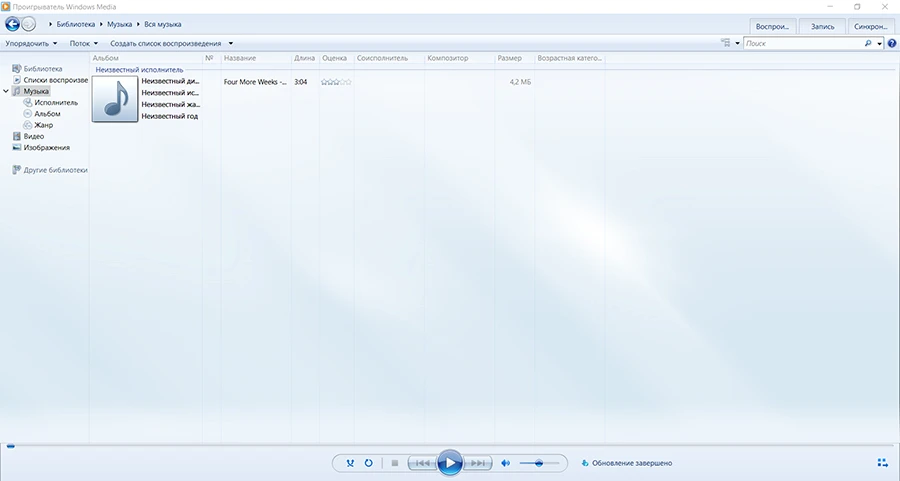The width and height of the screenshot is (900, 481).
Task: Toggle shuffle mode in playback controls
Action: pos(349,463)
